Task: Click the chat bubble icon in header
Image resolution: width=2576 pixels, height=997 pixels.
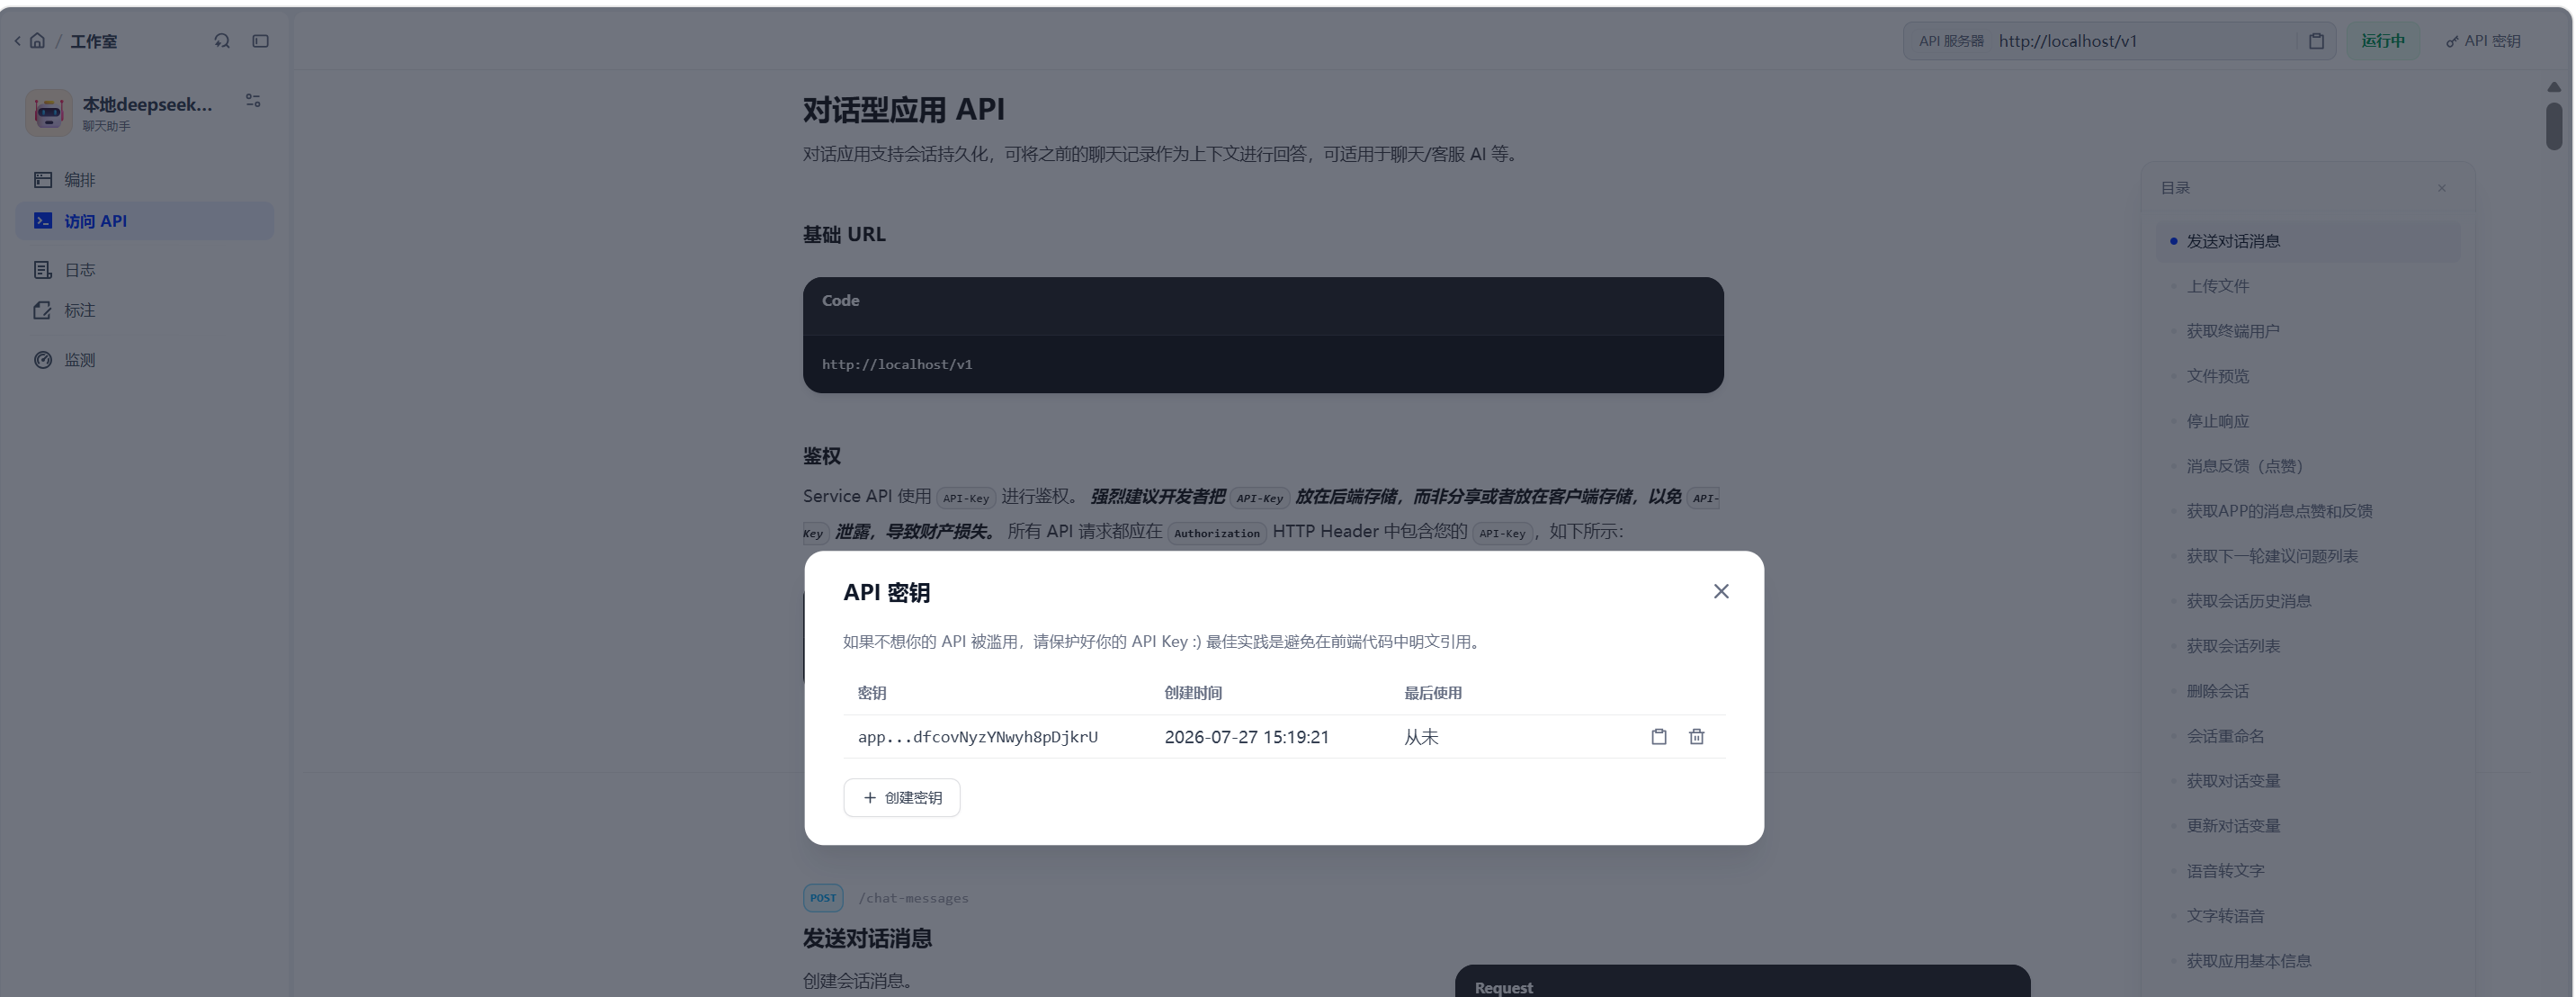Action: coord(222,41)
